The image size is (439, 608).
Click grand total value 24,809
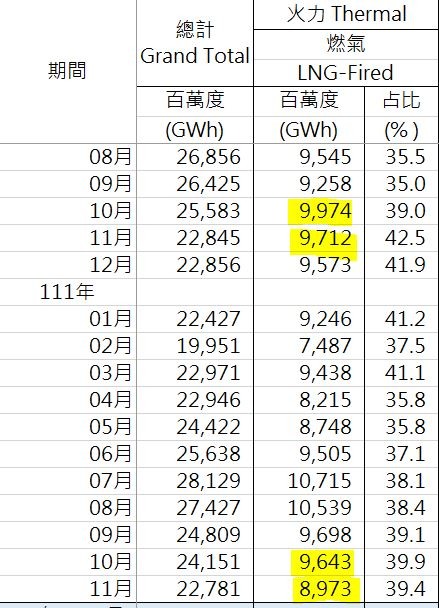[x=208, y=534]
